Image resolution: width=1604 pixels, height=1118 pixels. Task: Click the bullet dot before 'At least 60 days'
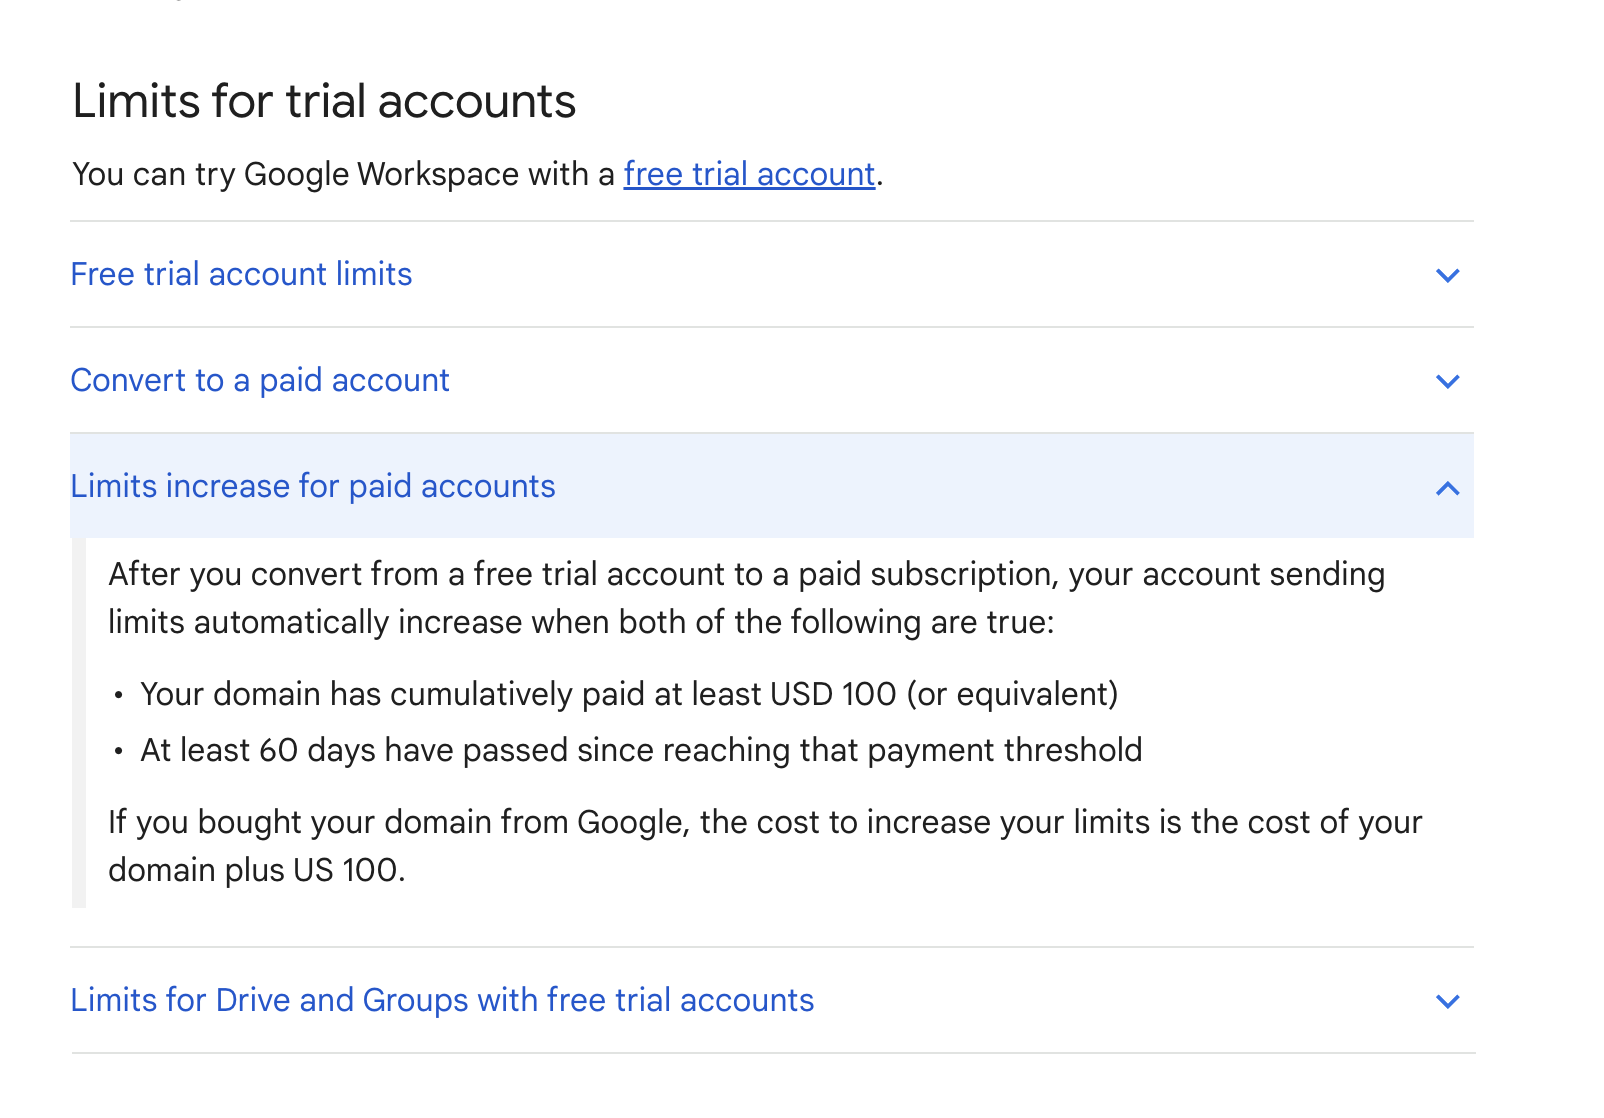[119, 751]
